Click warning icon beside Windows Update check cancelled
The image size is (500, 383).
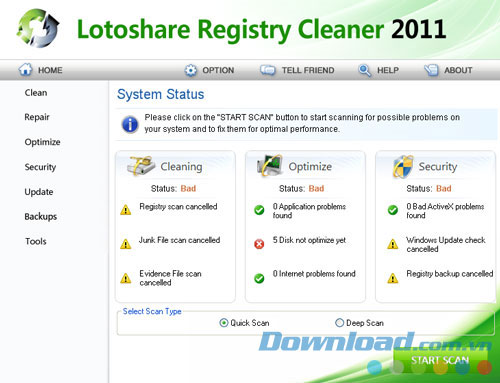(x=393, y=244)
